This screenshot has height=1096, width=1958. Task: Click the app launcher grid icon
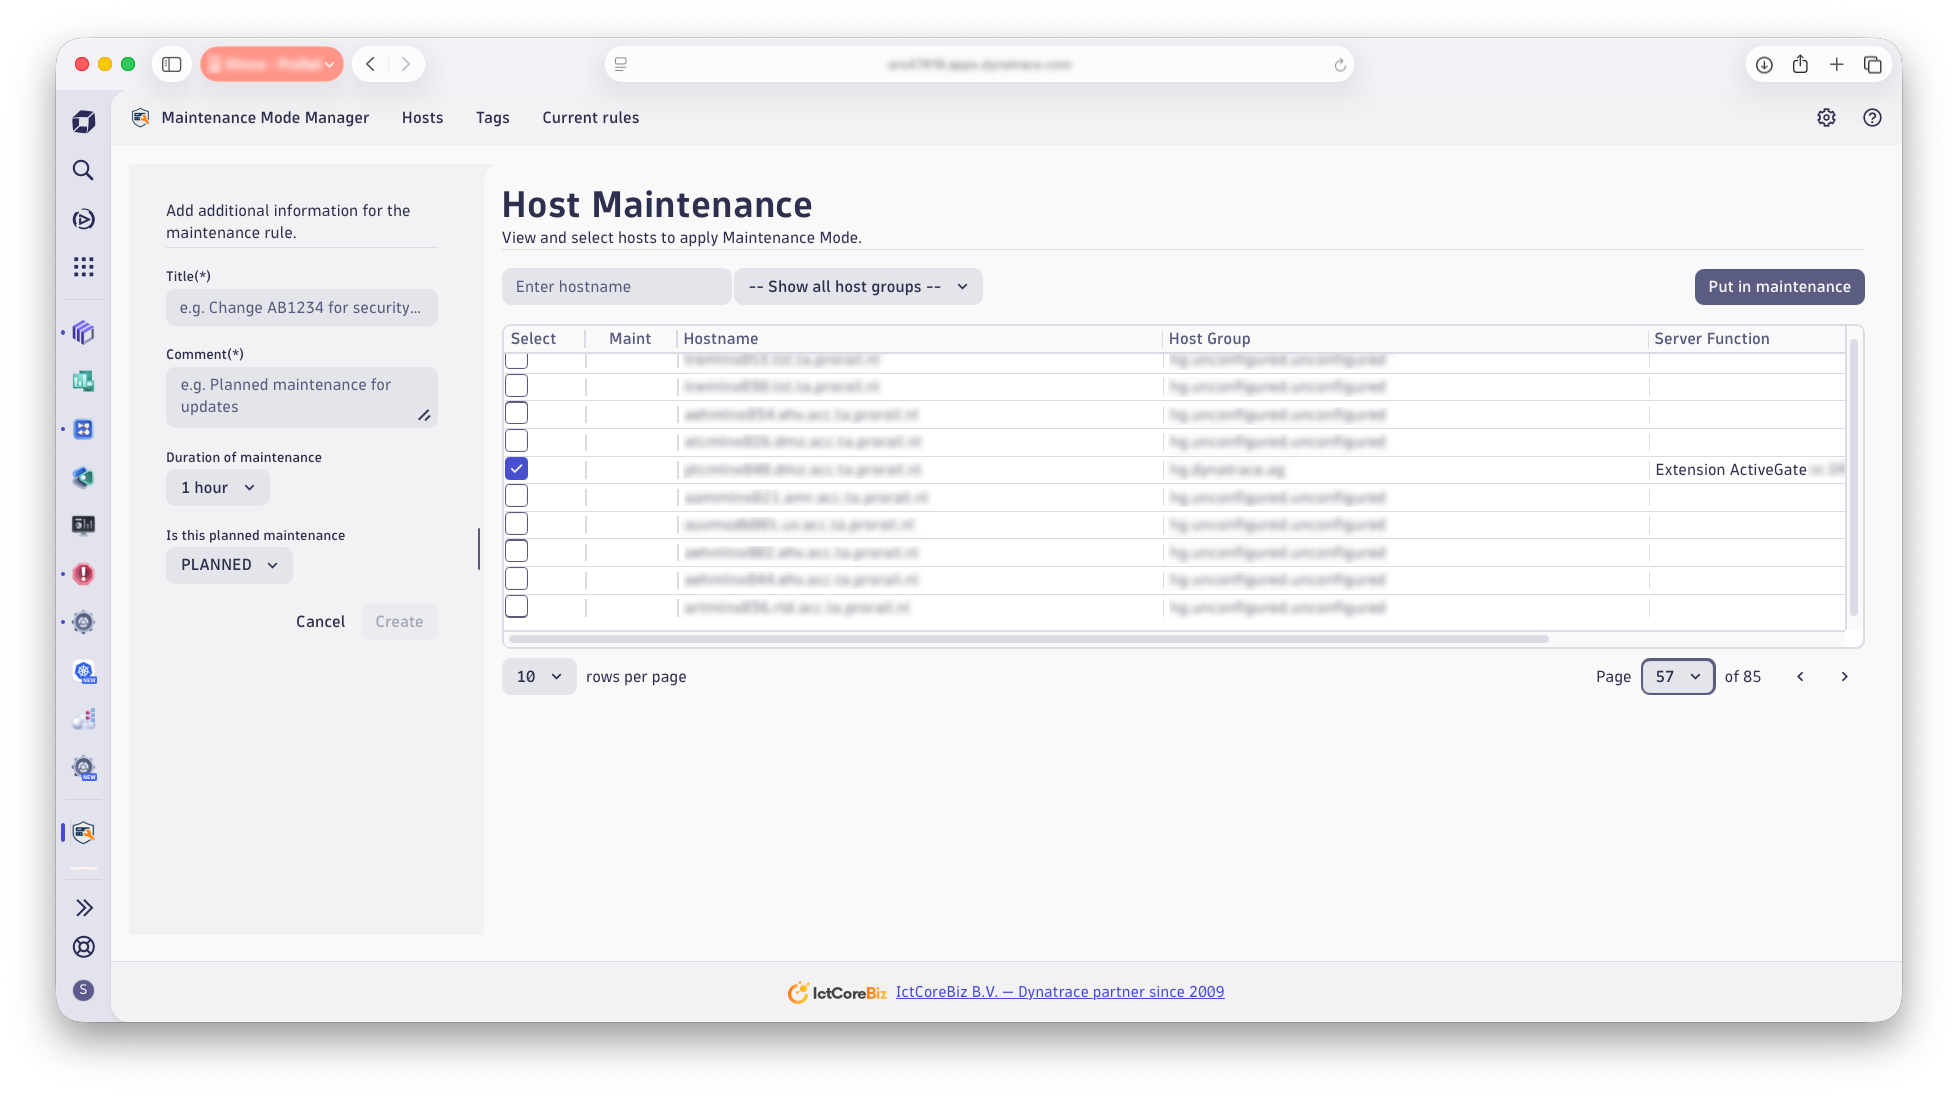pyautogui.click(x=84, y=266)
